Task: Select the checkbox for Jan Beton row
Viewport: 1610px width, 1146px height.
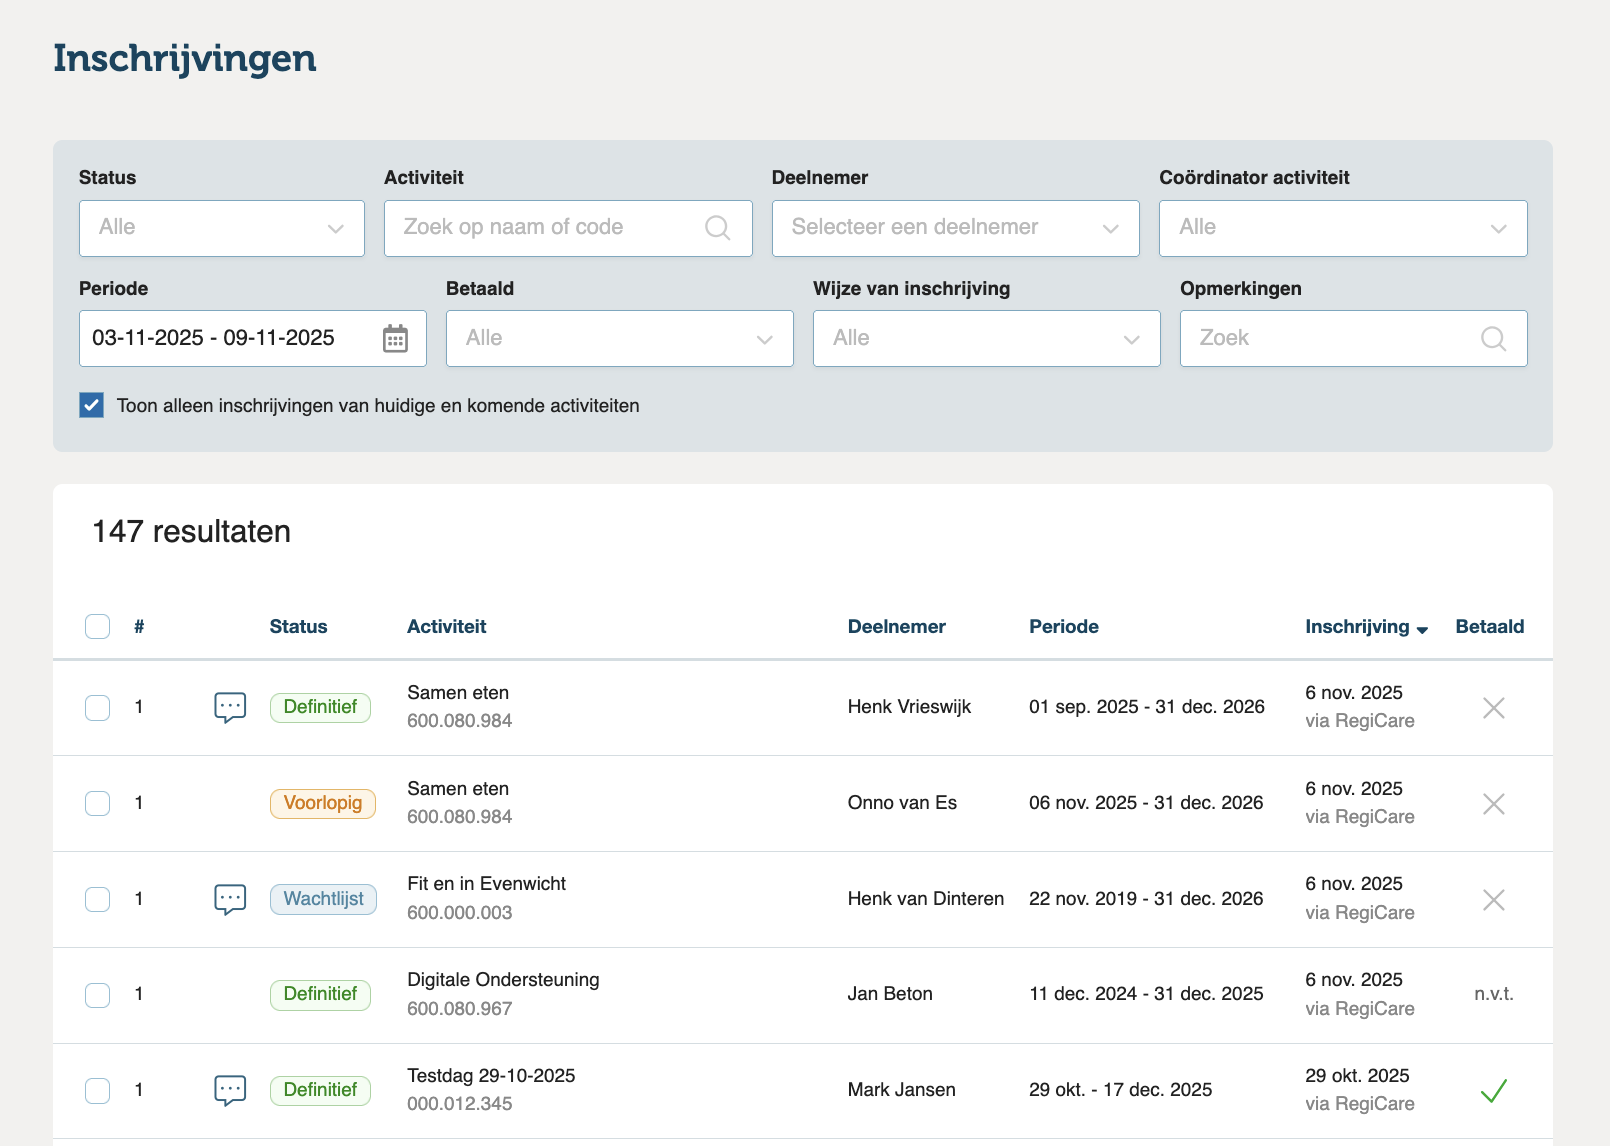Action: point(98,995)
